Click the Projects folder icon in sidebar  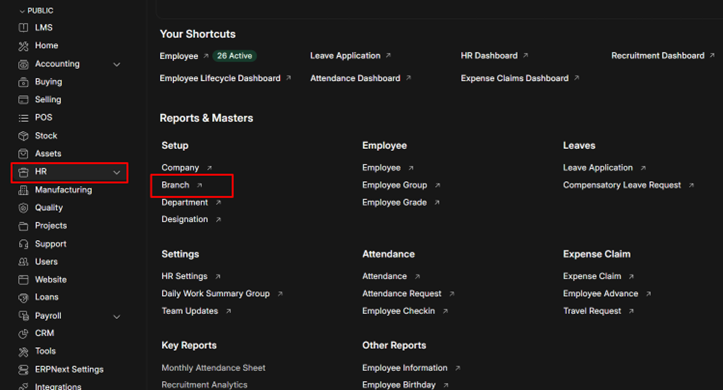coord(23,226)
